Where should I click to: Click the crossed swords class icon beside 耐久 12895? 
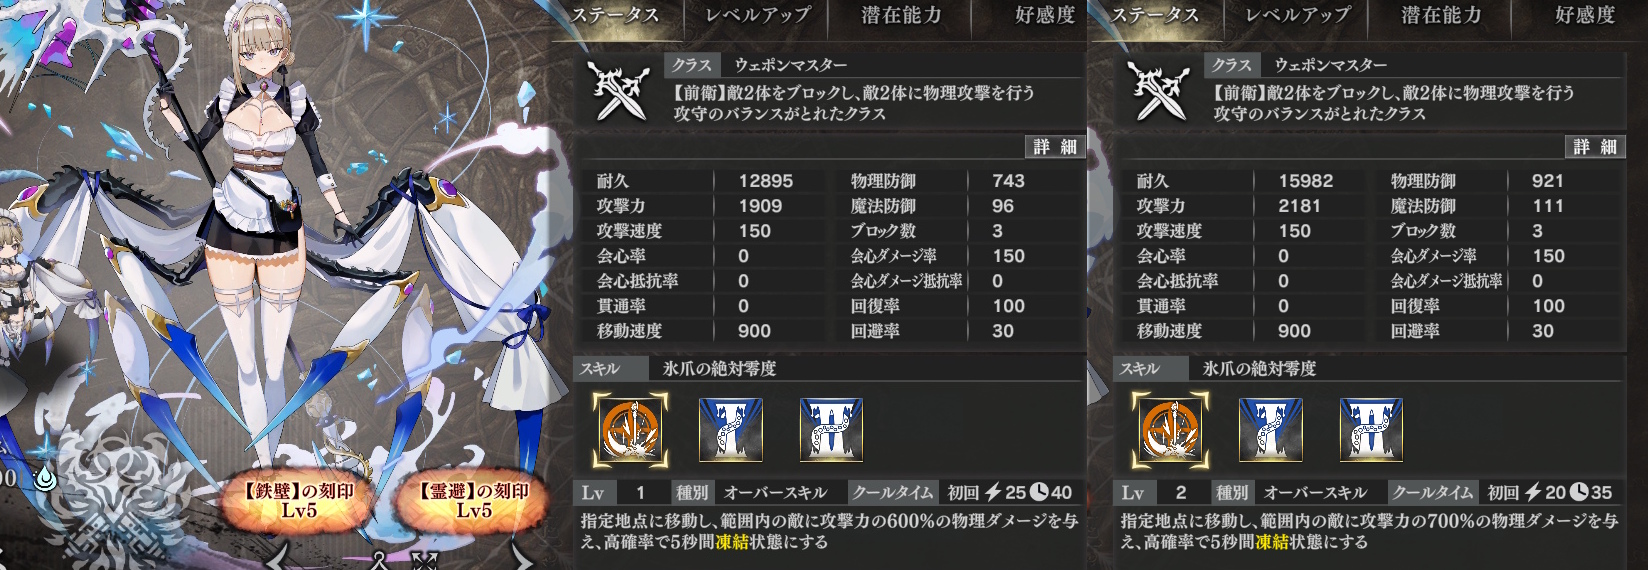pyautogui.click(x=620, y=90)
